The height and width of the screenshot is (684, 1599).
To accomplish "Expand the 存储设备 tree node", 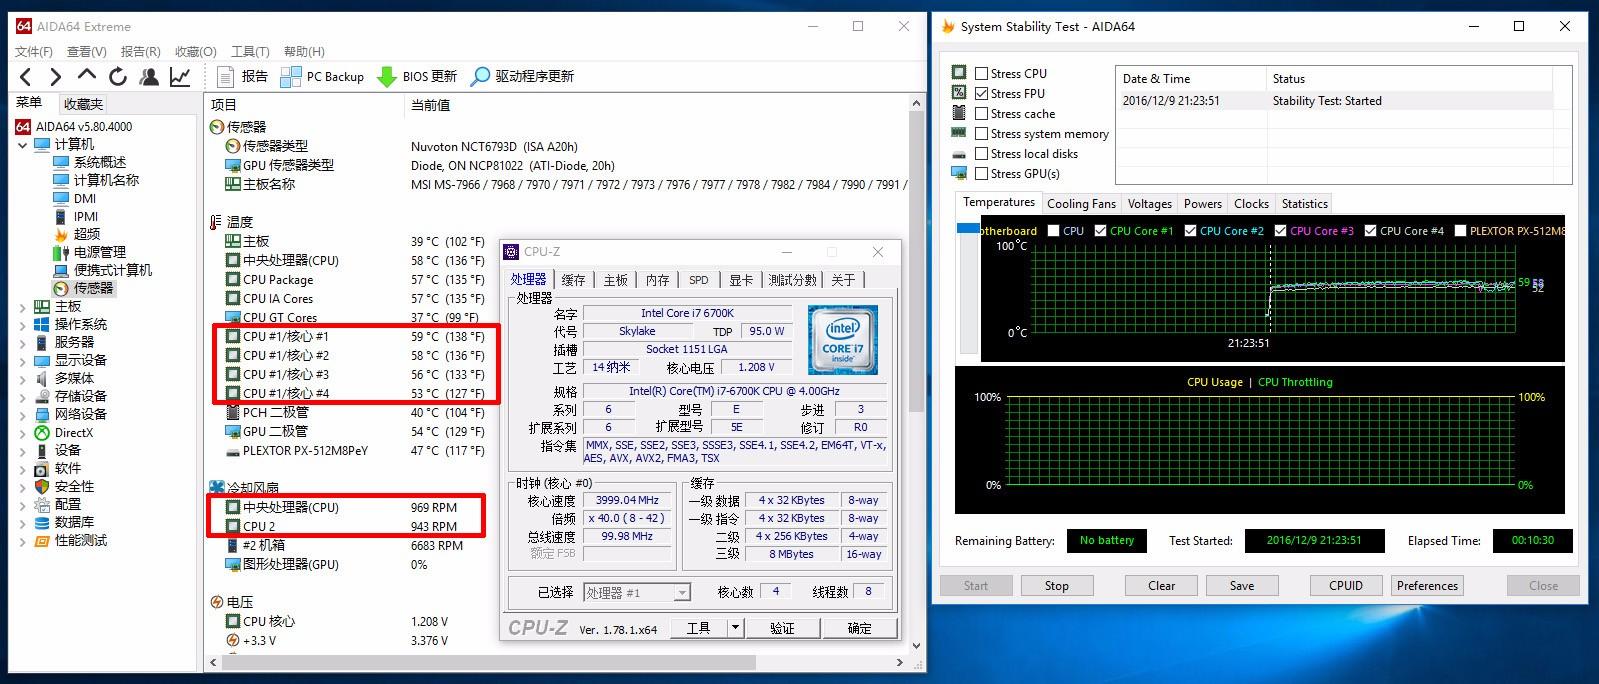I will [x=23, y=397].
